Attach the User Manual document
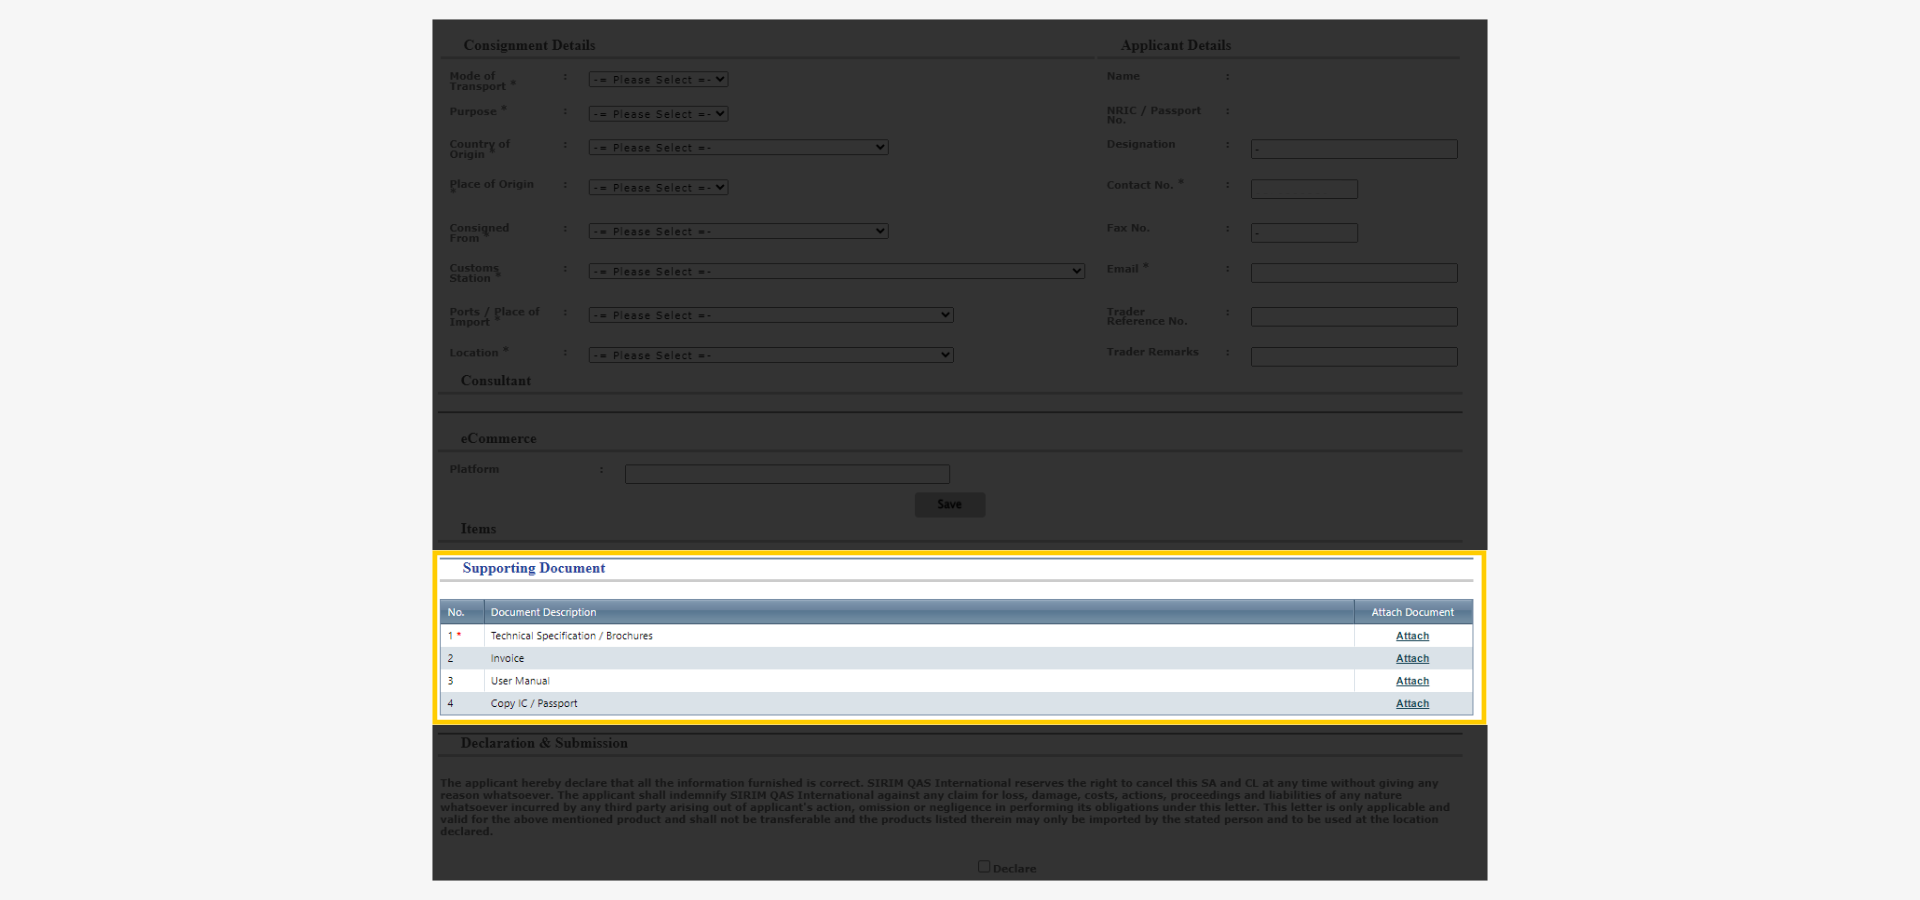Screen dimensions: 1920x900 [1411, 680]
